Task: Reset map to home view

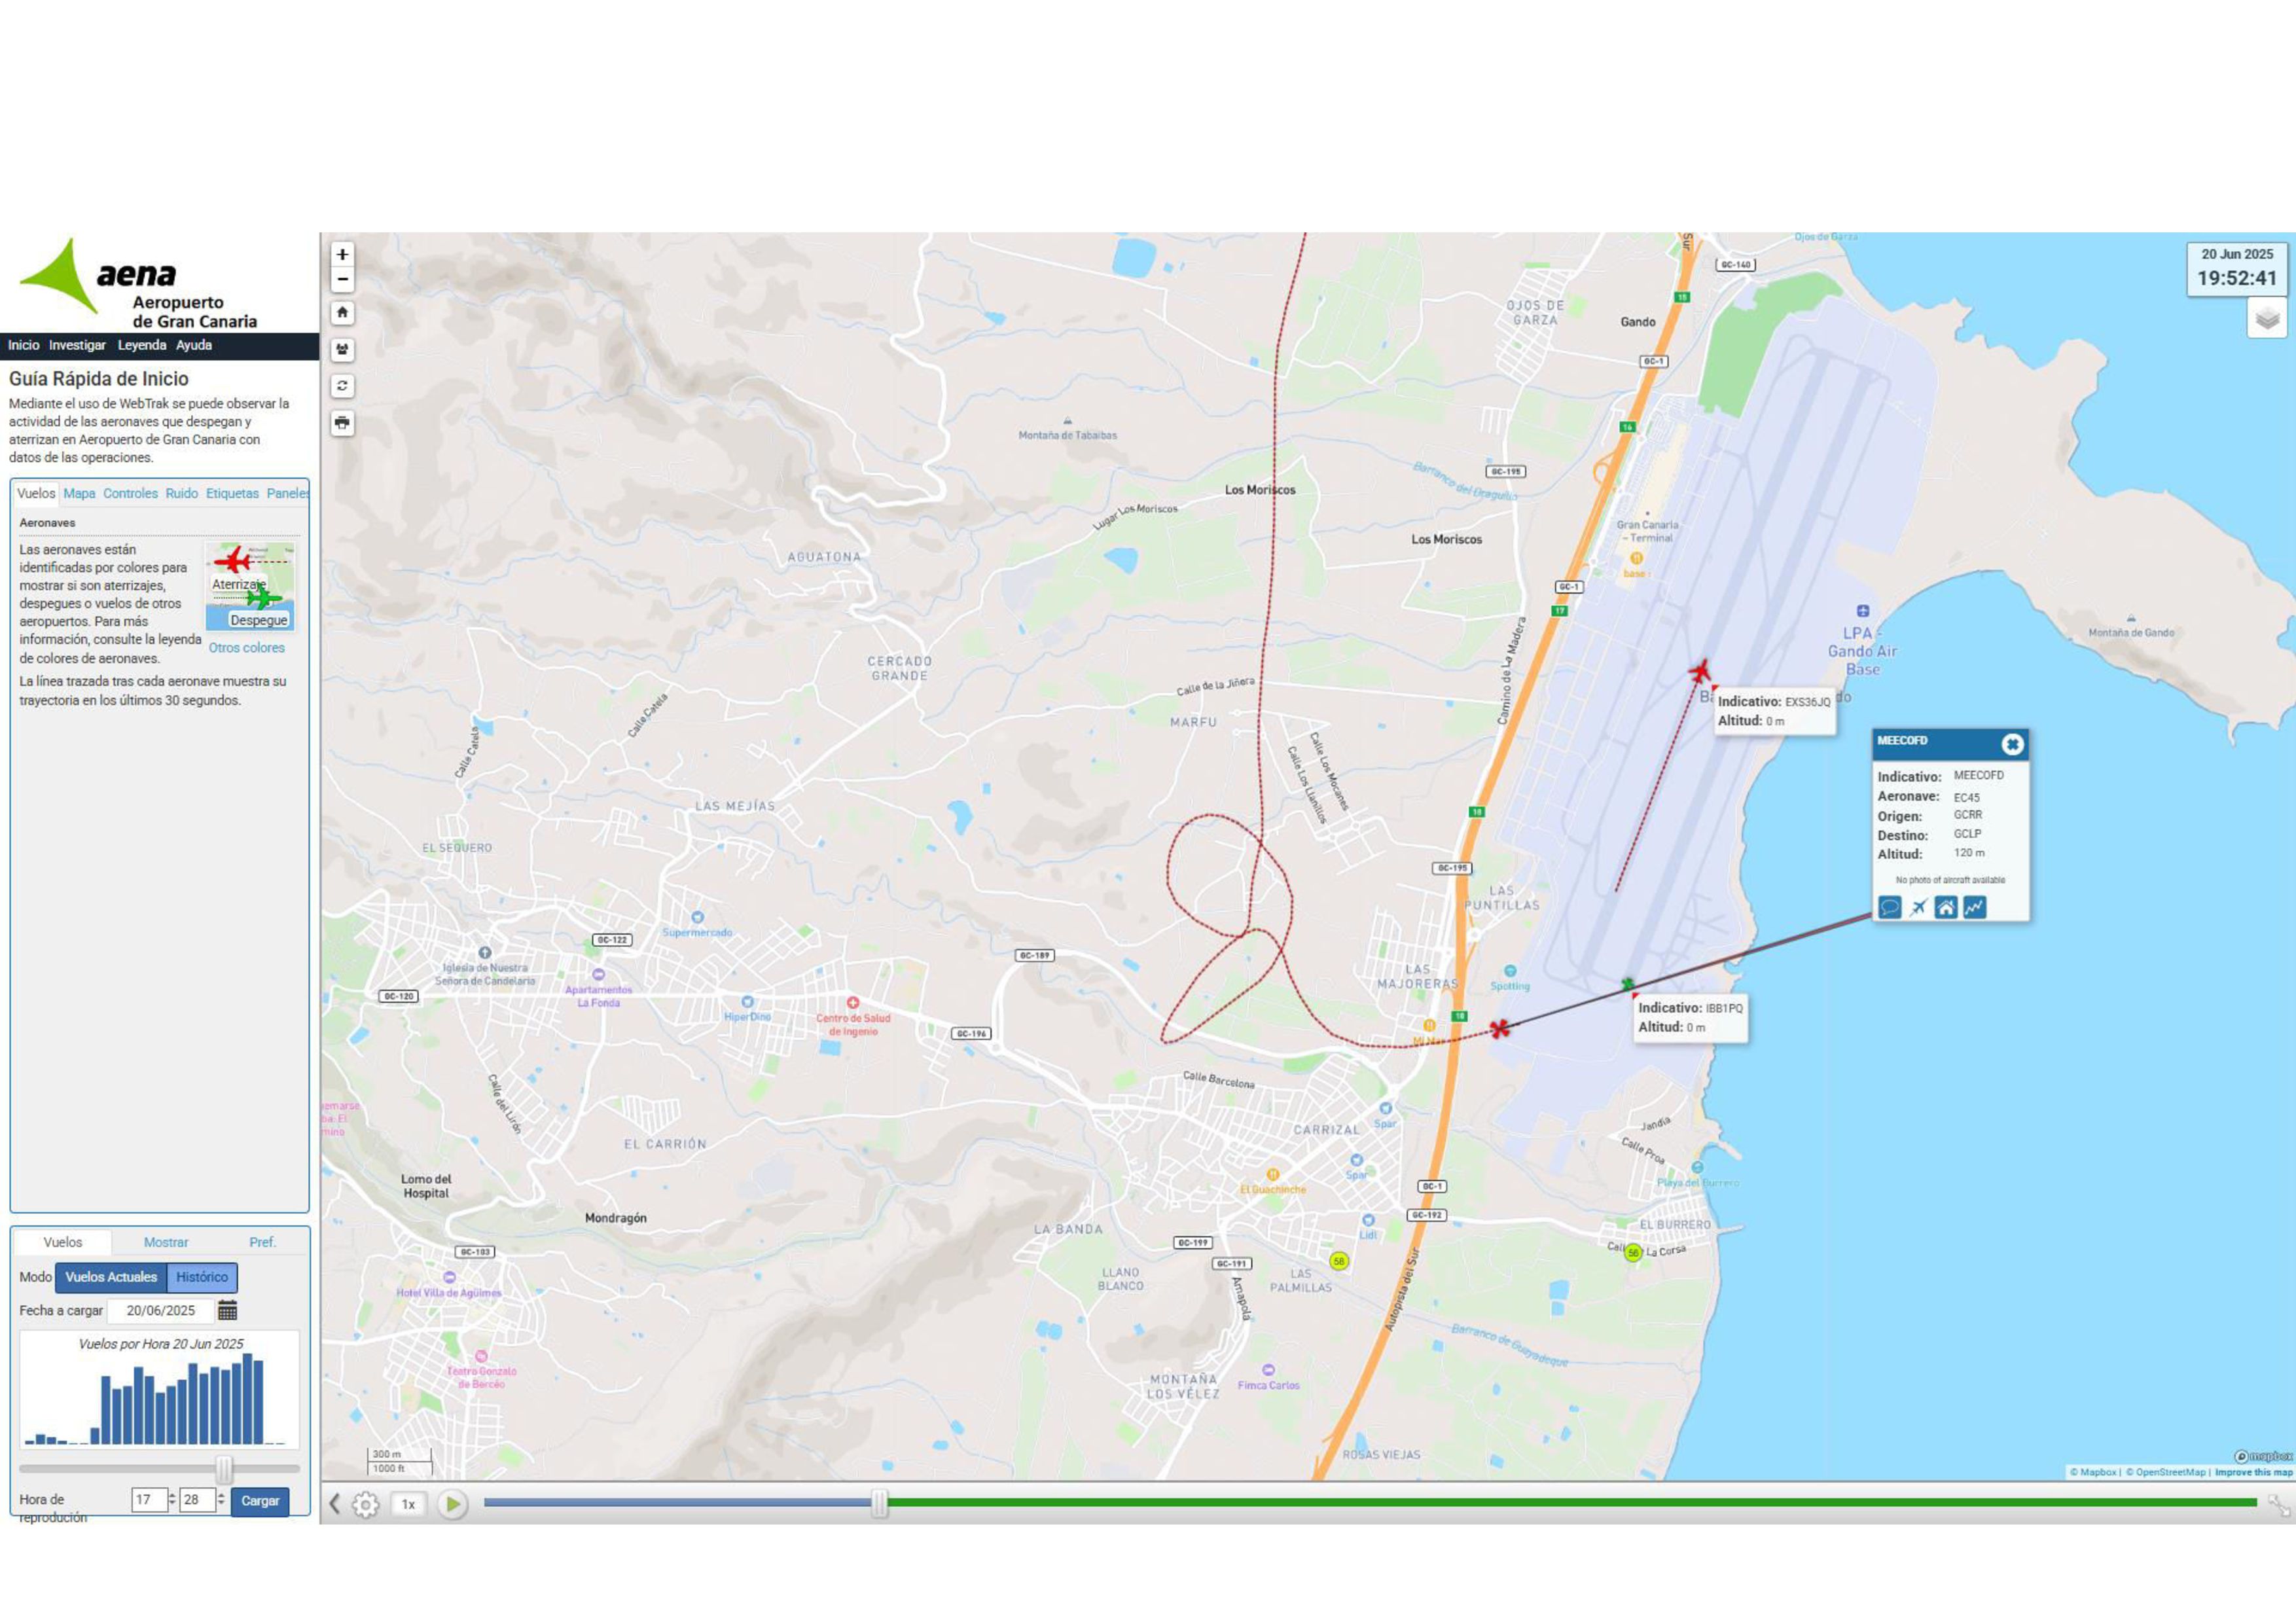Action: 342,313
